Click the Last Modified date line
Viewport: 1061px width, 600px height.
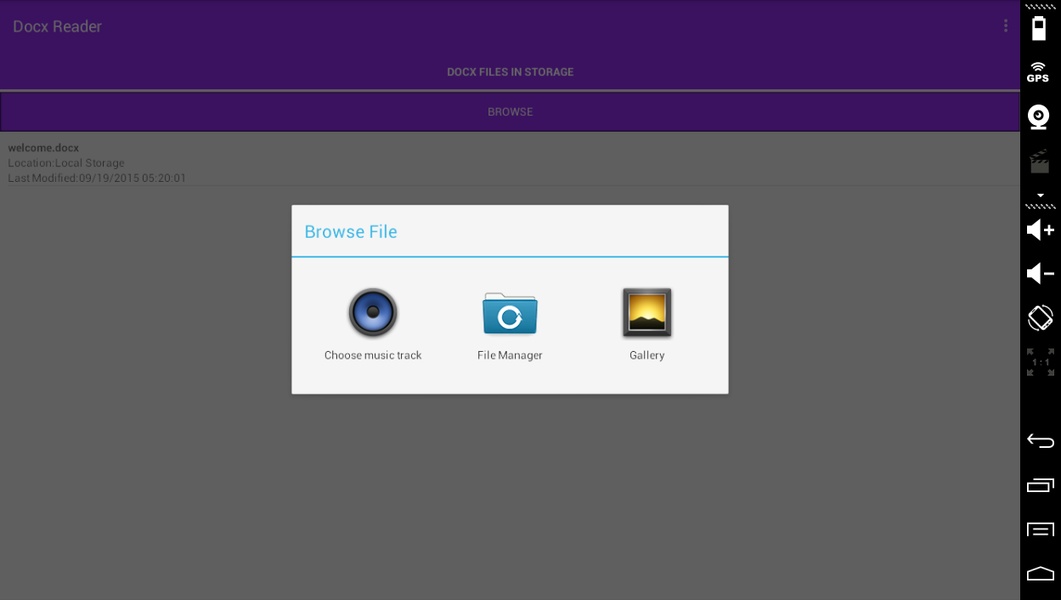click(97, 178)
